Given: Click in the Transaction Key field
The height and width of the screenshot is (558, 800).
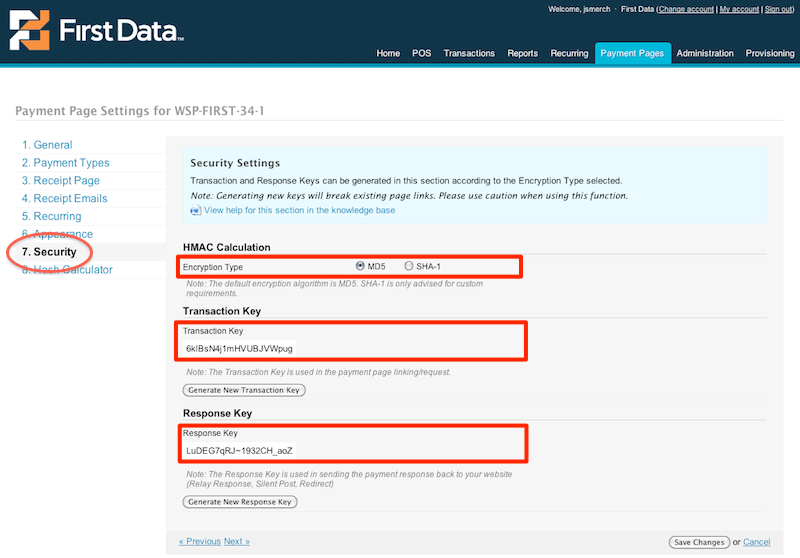Looking at the screenshot, I should (x=240, y=348).
